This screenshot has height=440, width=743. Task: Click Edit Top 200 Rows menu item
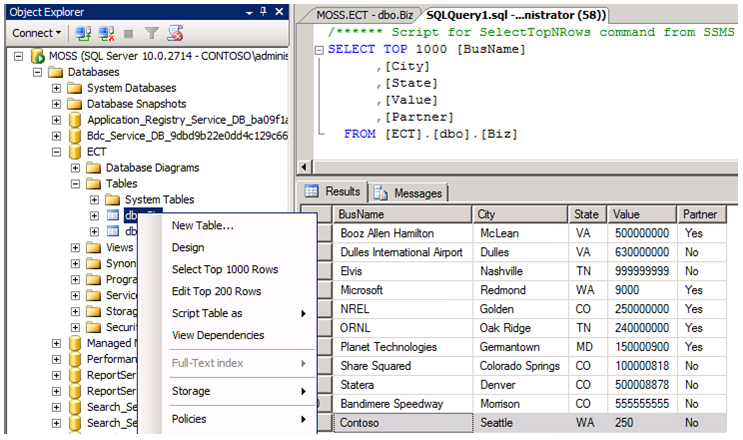pos(216,292)
